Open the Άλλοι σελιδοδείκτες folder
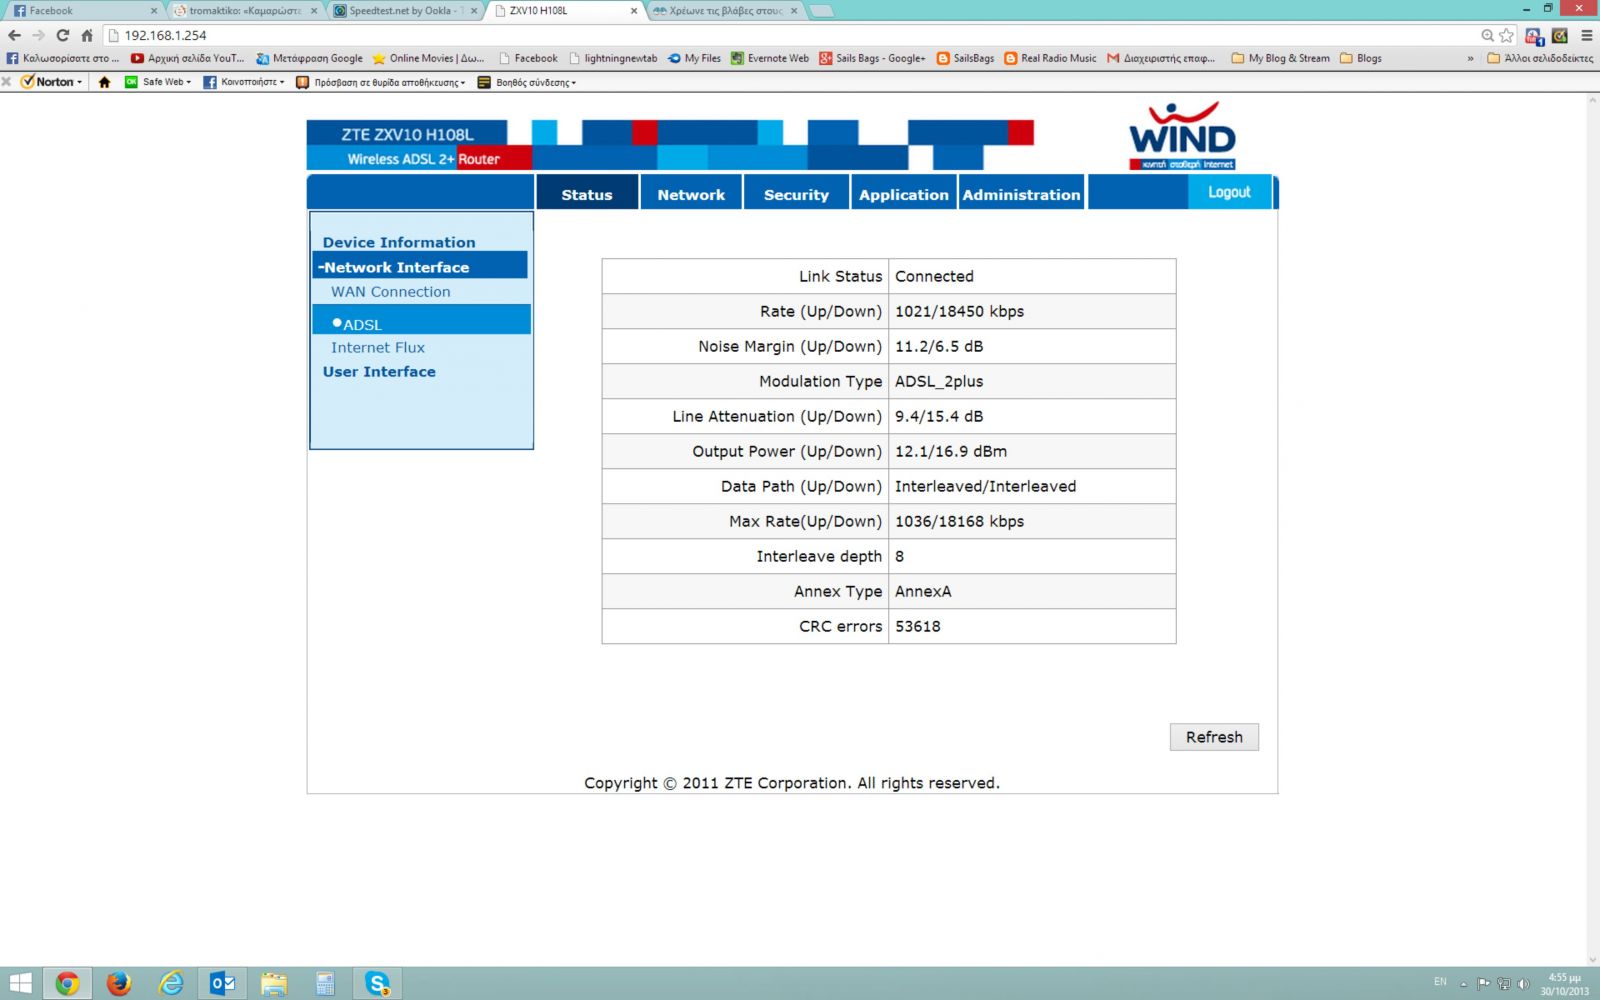Viewport: 1600px width, 1000px height. coord(1540,58)
